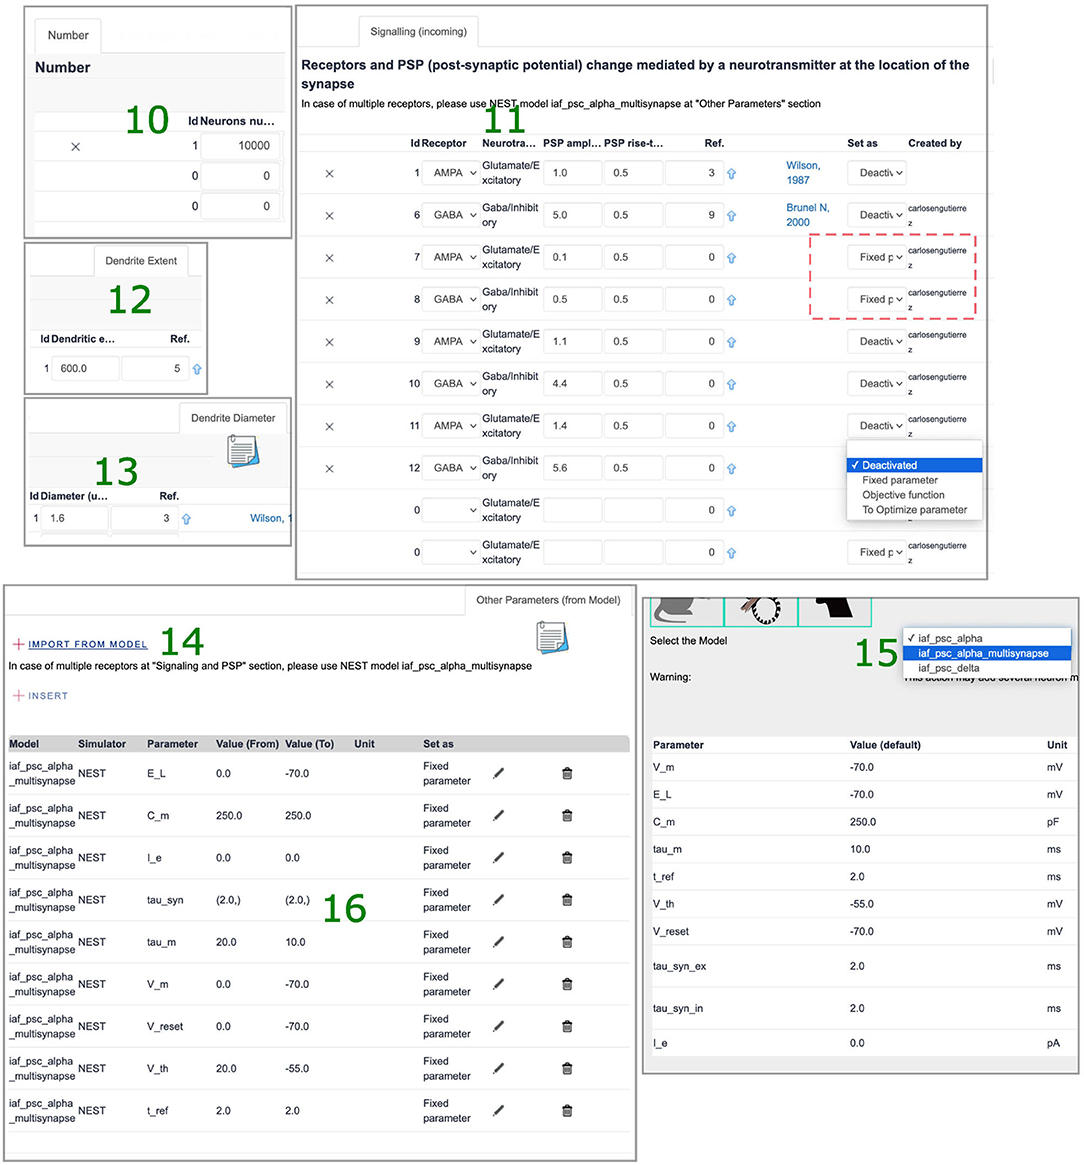Remove receptor row with Id 10
Viewport: 1084px width, 1165px height.
(329, 385)
